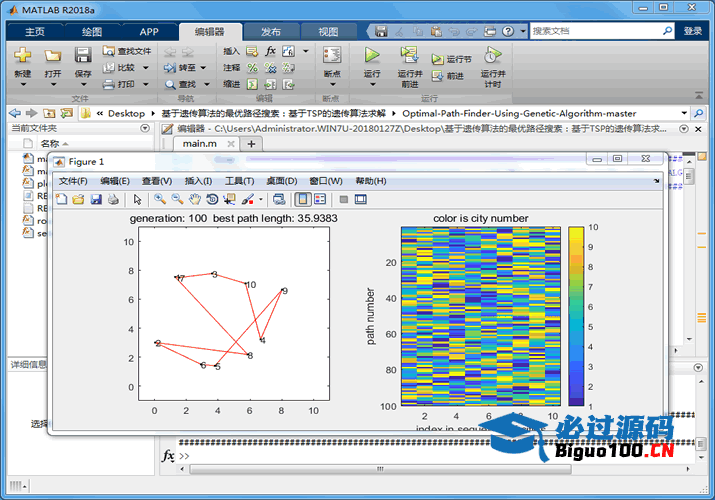Click the colorbar in Figure 1

tap(576, 316)
